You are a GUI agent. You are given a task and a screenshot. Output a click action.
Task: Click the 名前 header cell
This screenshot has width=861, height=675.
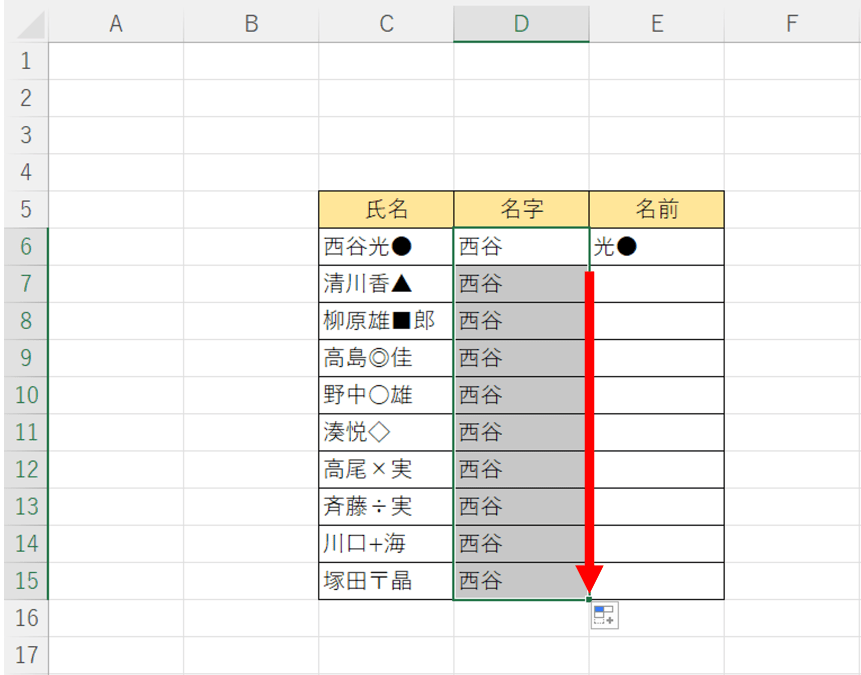[657, 209]
